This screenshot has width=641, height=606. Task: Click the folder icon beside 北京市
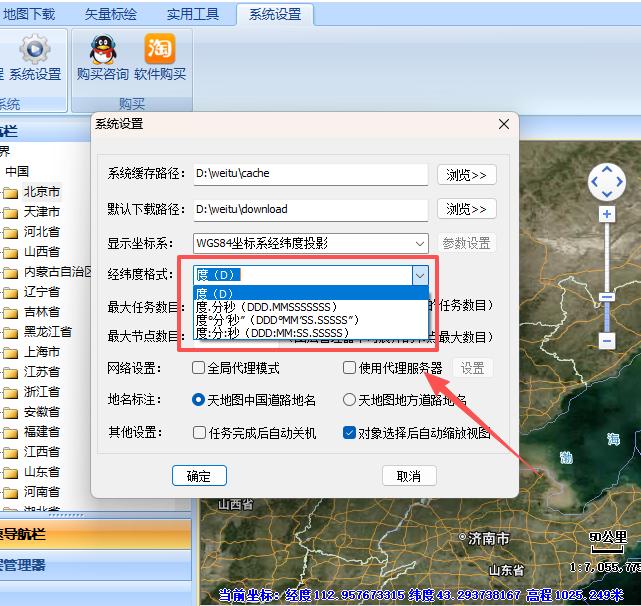(10, 193)
